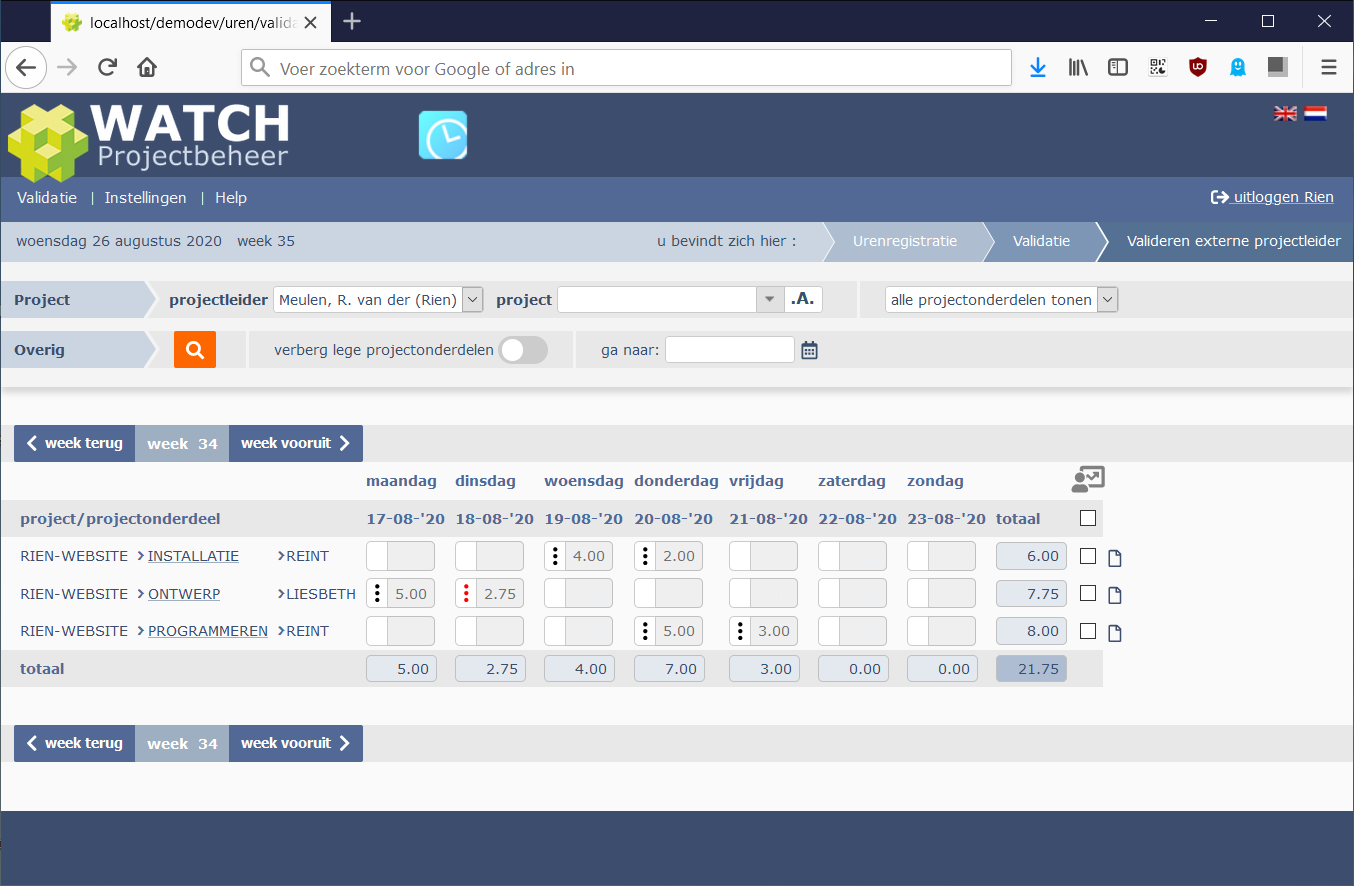Open document icon for PROGRAMMEREN row
This screenshot has width=1354, height=886.
[1115, 633]
